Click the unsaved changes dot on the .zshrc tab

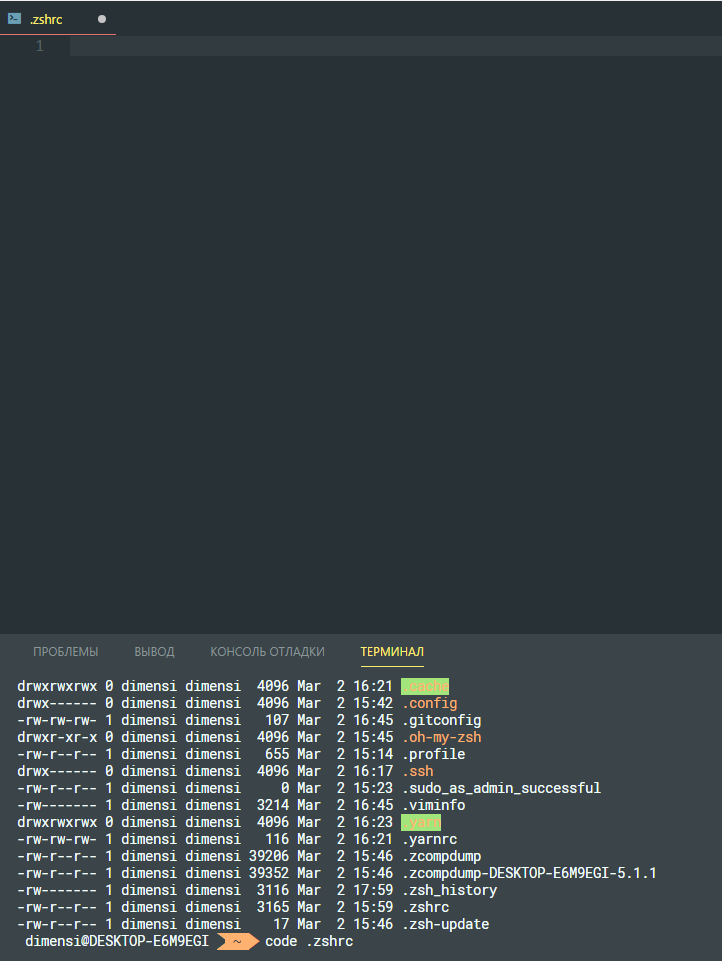point(101,18)
